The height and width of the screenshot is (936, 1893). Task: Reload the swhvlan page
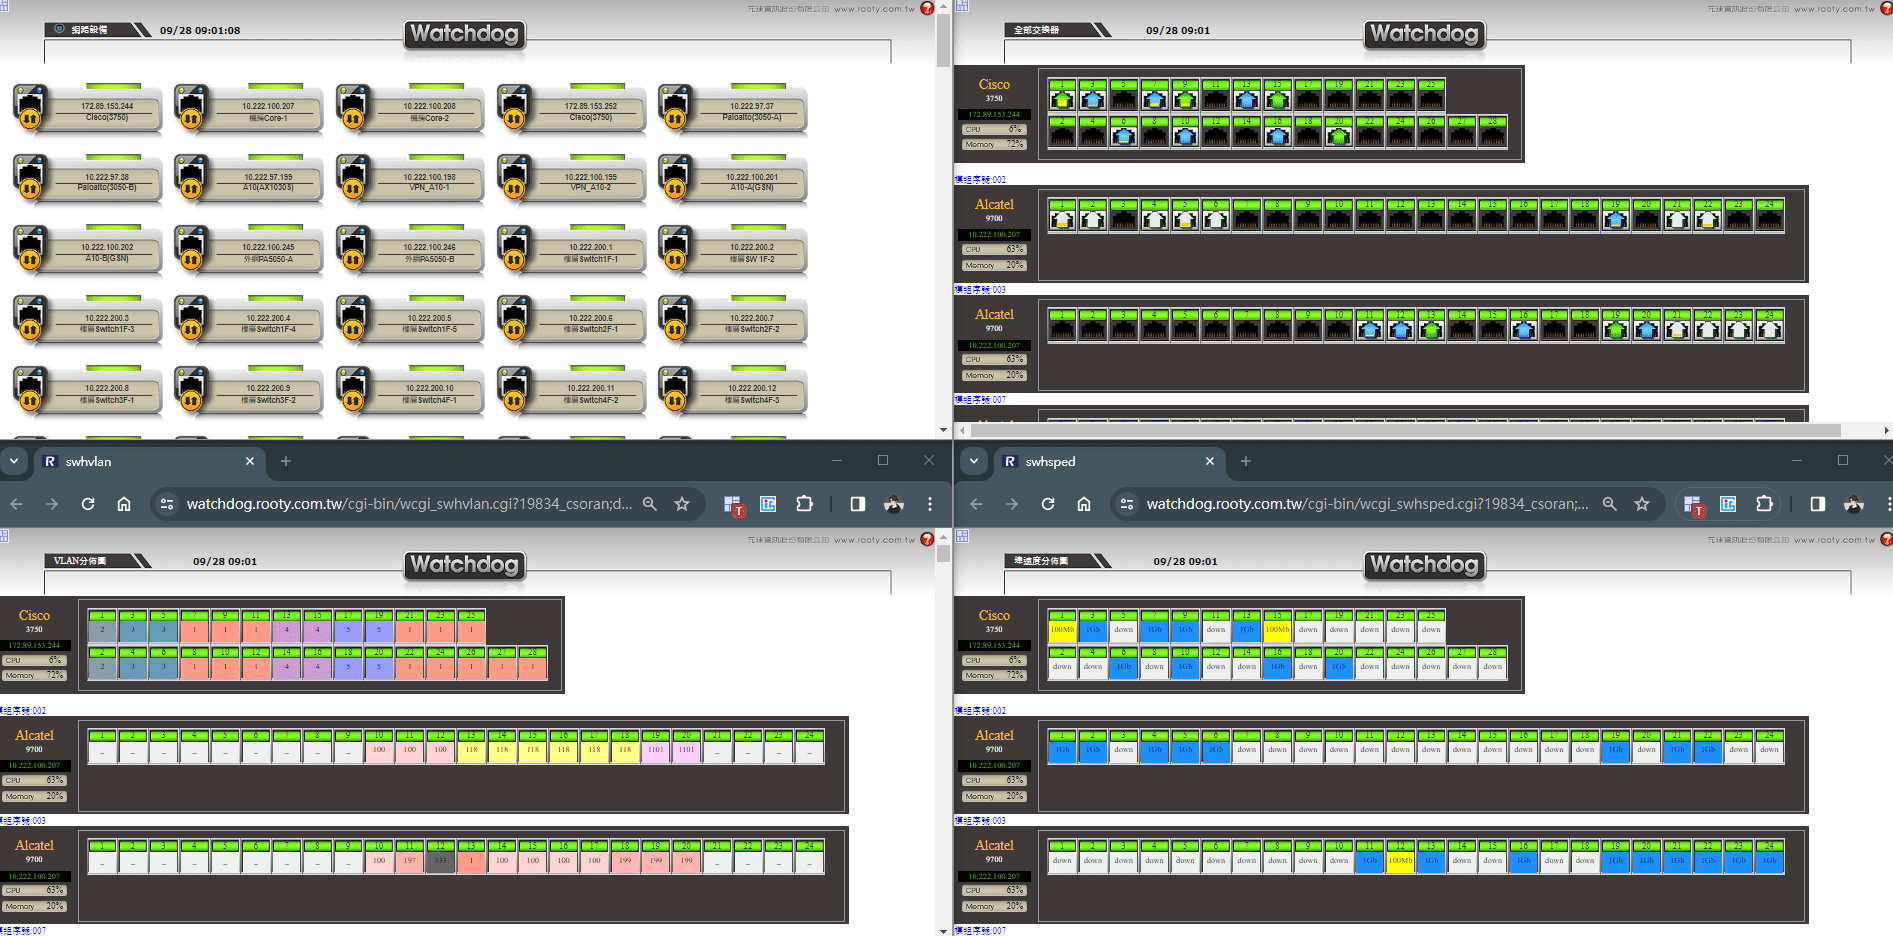[88, 504]
